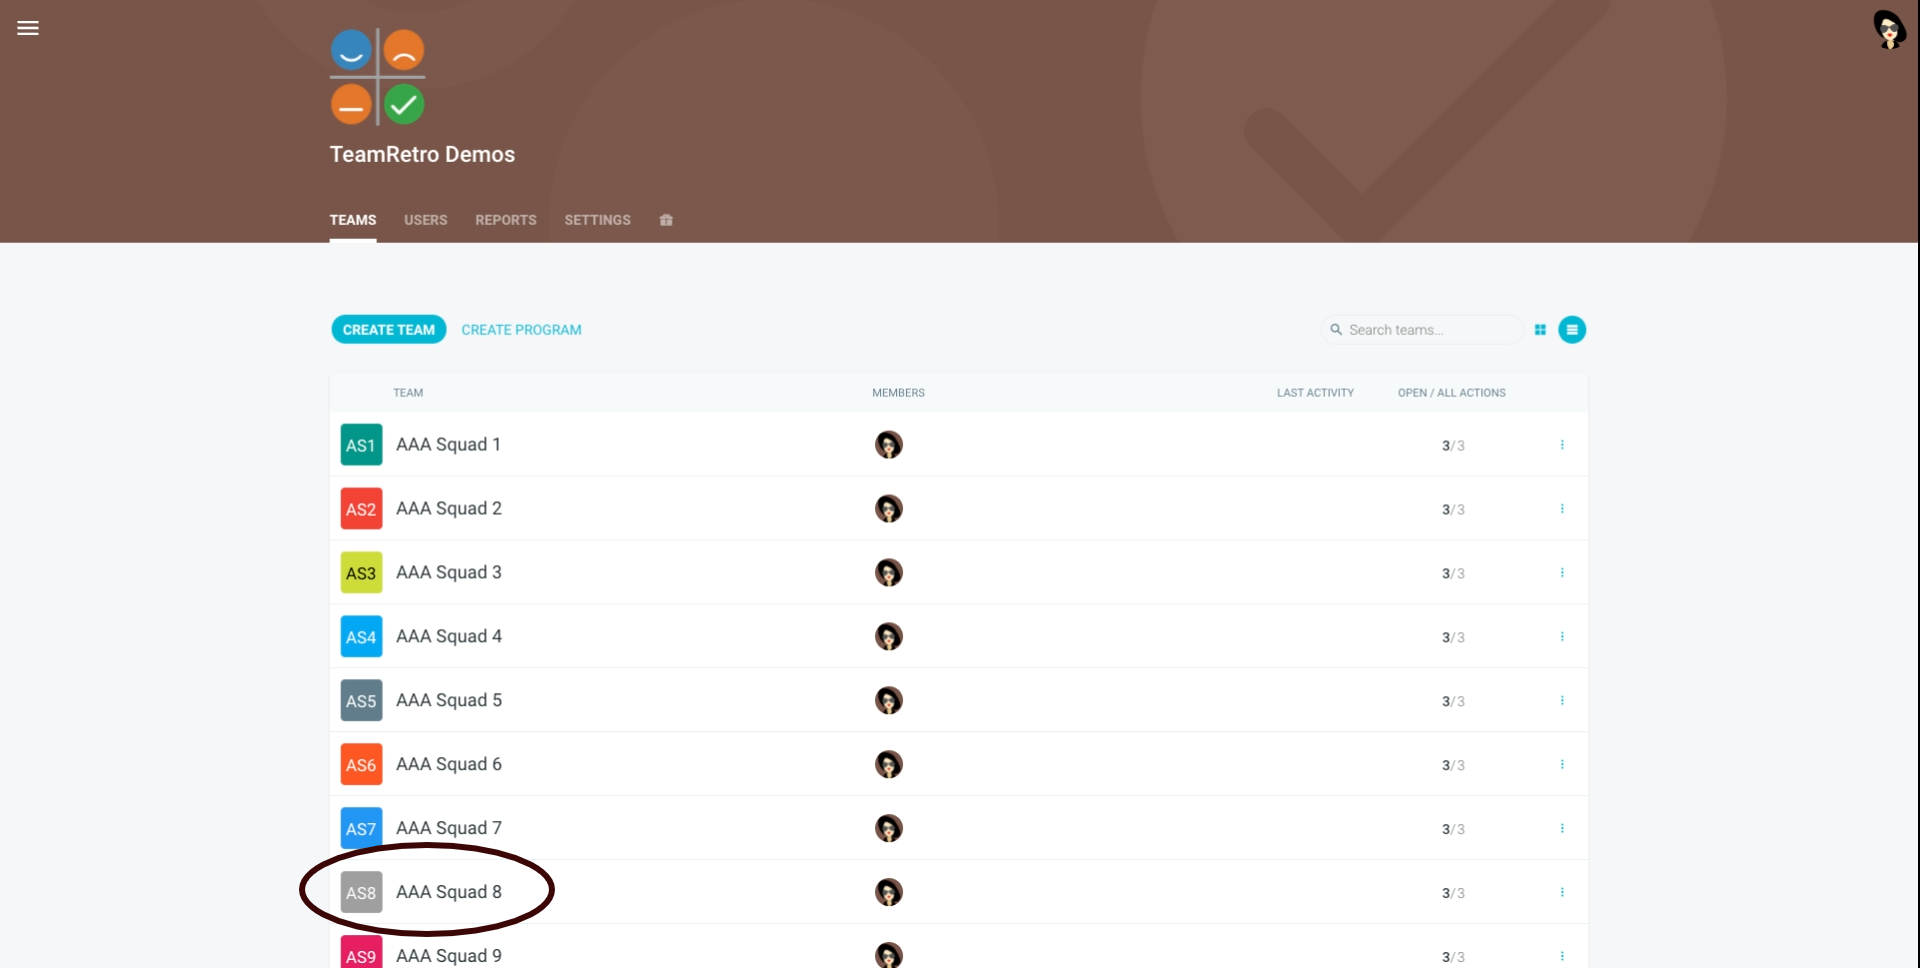Open the AAA Squad 3 team
The image size is (1920, 968).
pyautogui.click(x=449, y=573)
